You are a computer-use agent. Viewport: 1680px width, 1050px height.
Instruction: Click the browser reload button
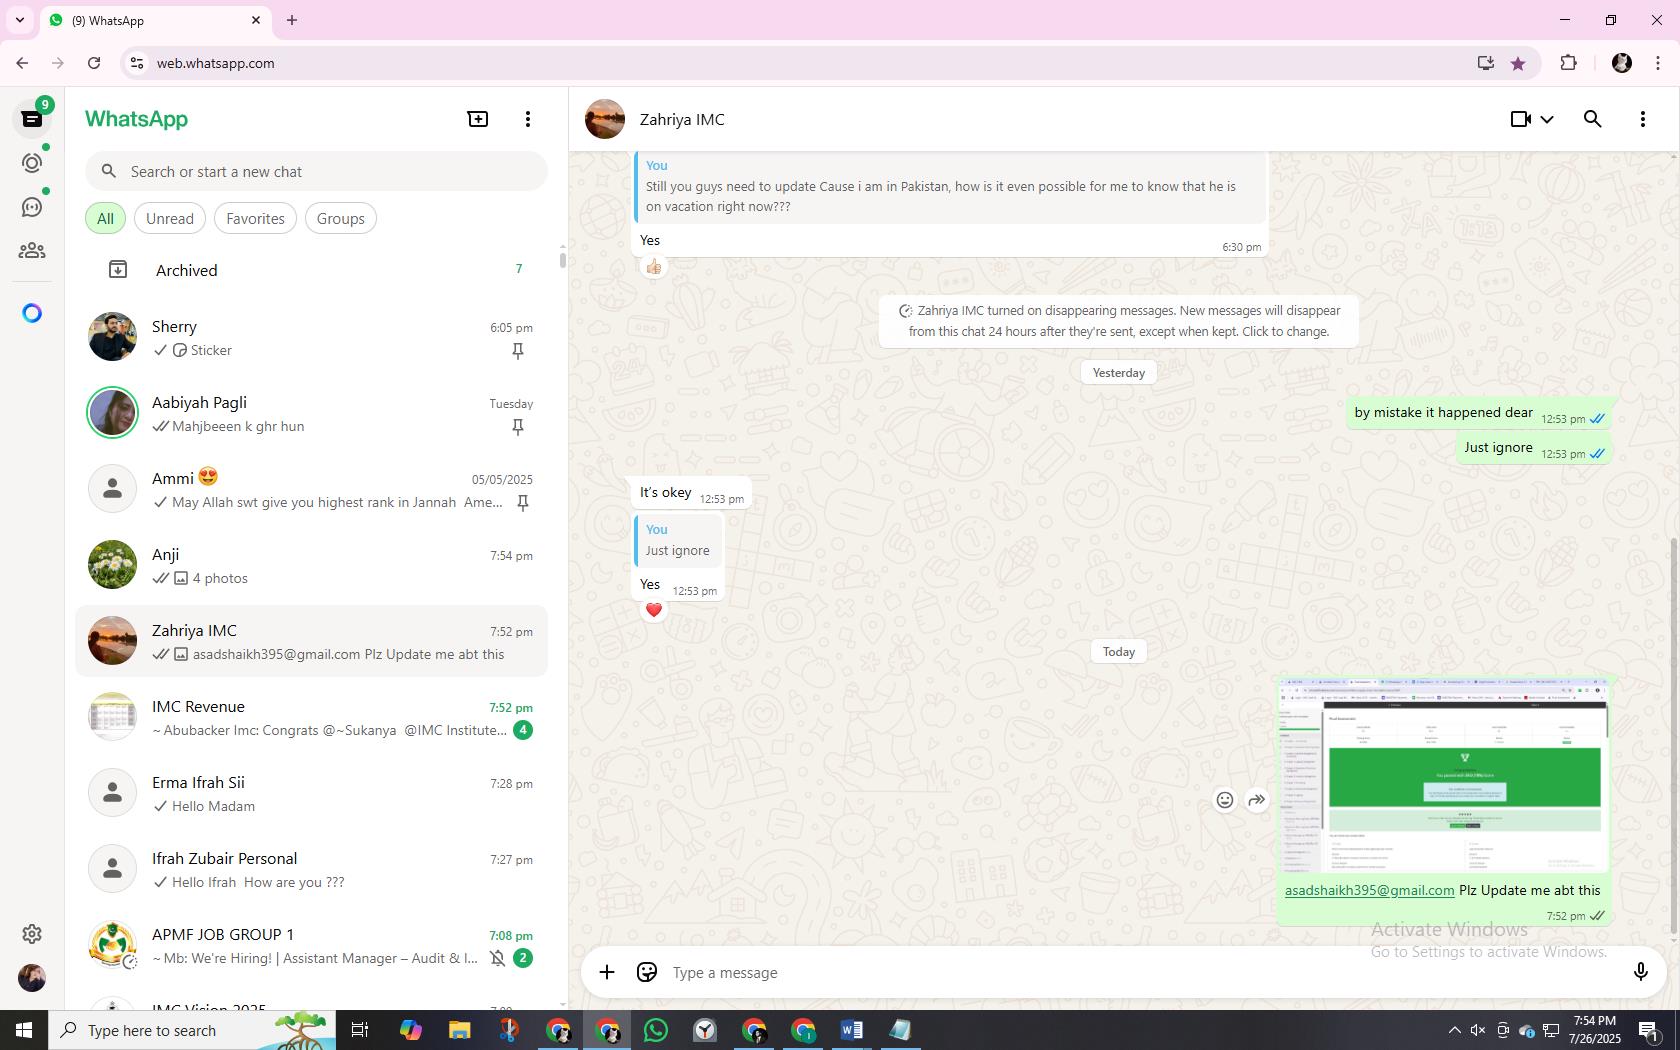pyautogui.click(x=94, y=63)
